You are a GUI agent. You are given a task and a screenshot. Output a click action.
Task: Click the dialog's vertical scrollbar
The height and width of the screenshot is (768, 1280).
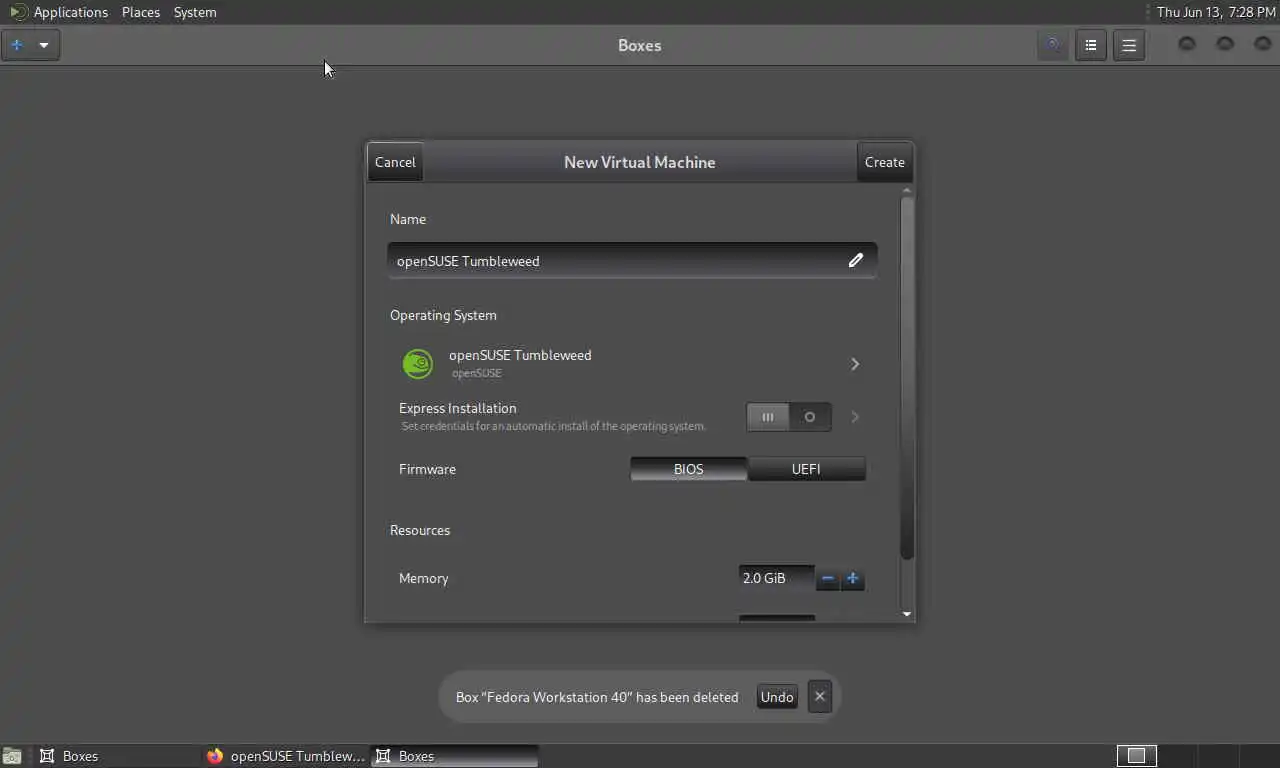coord(907,378)
